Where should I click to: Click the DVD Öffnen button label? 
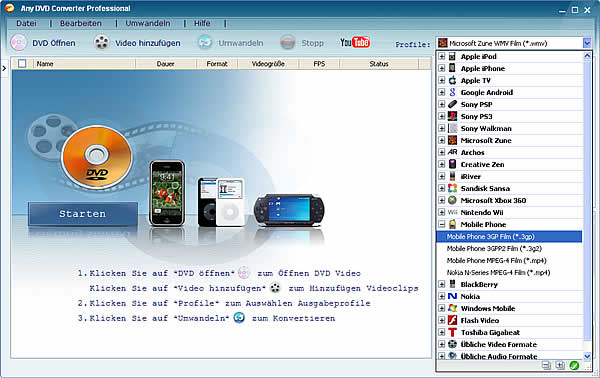pos(54,43)
